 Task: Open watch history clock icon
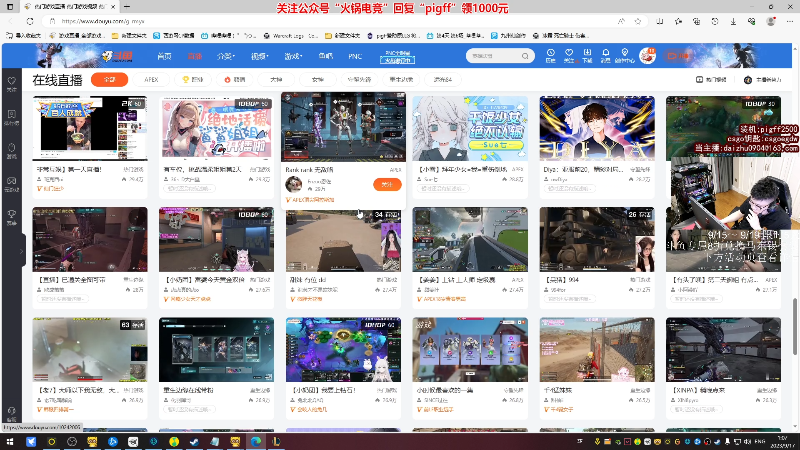(551, 55)
